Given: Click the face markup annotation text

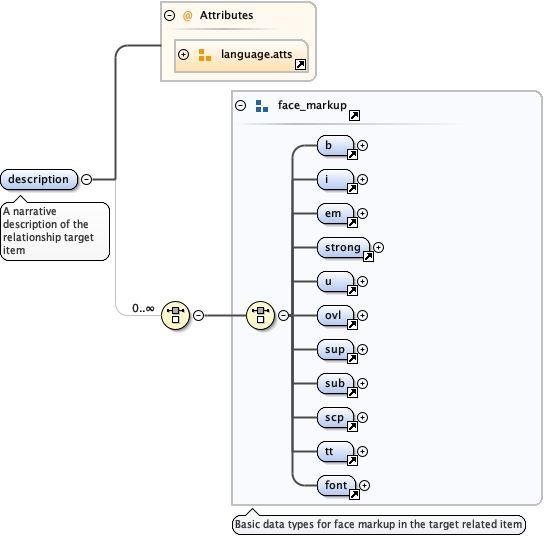Looking at the screenshot, I should pyautogui.click(x=379, y=524).
